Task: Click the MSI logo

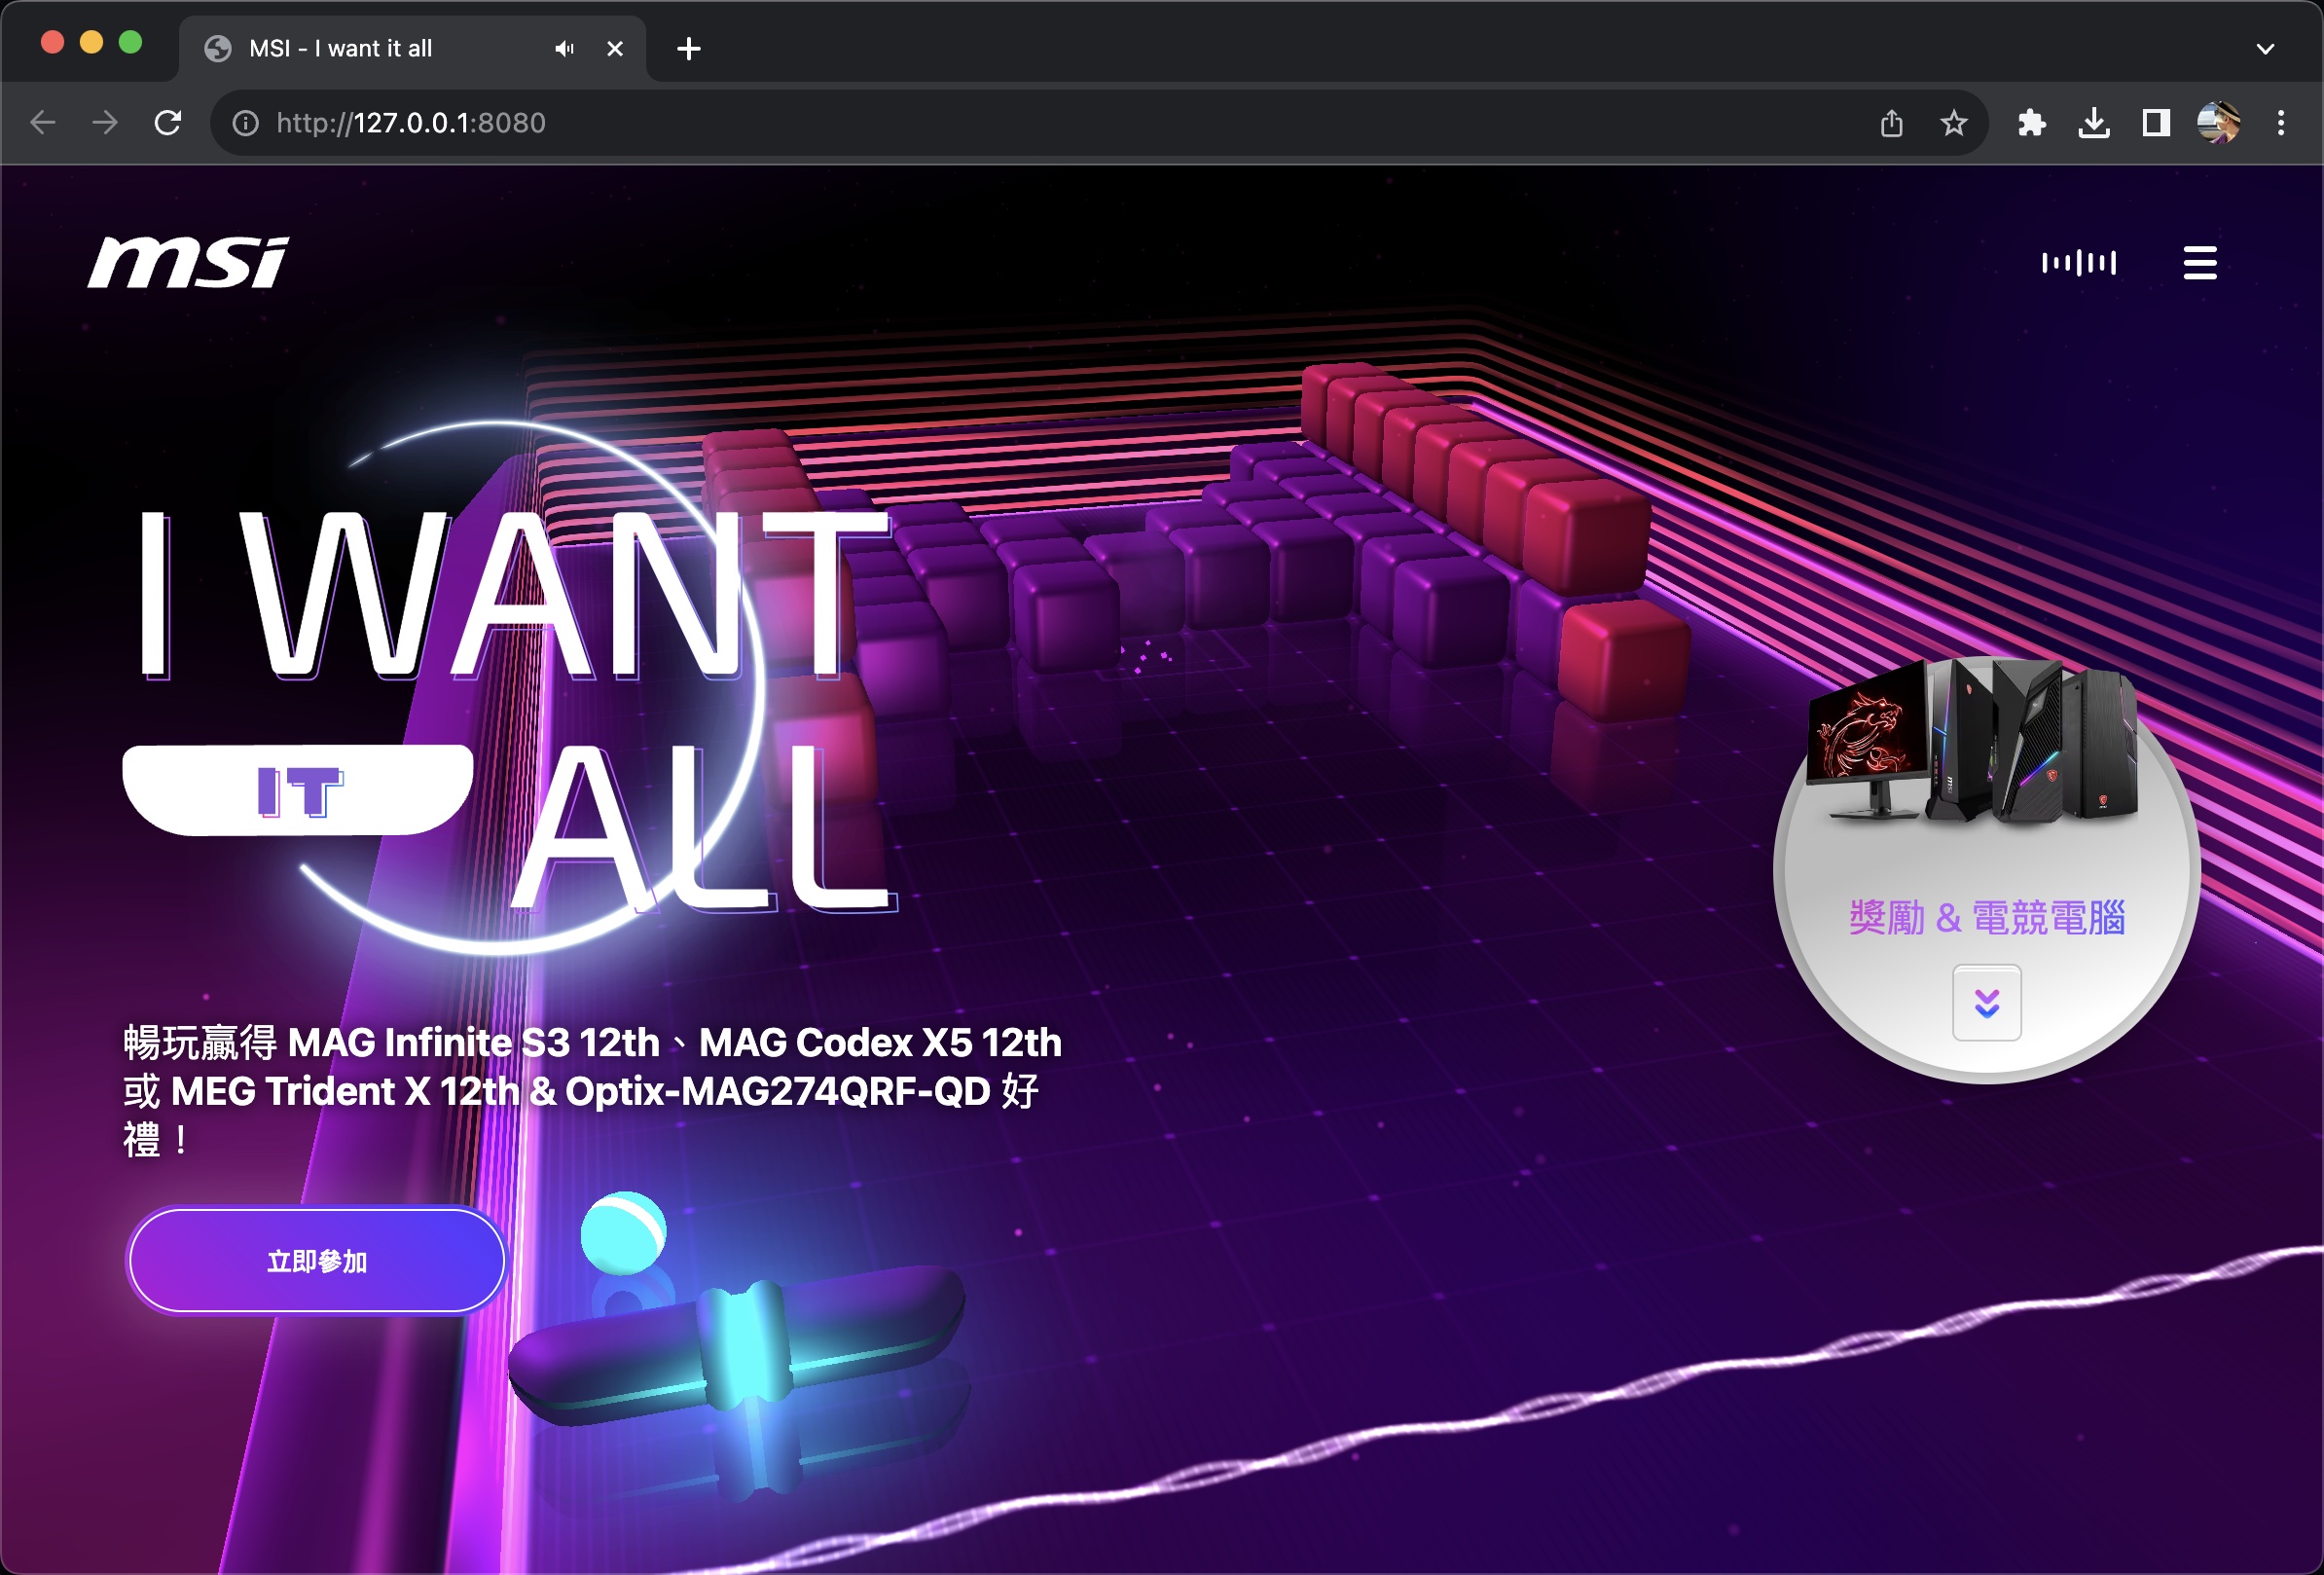Action: 188,262
